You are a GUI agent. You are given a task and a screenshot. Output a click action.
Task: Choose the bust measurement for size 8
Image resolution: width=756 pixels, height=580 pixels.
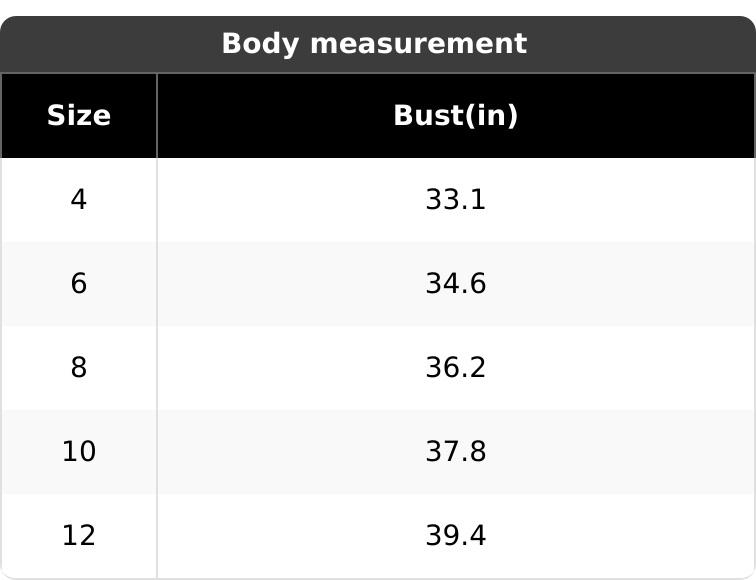pos(456,368)
